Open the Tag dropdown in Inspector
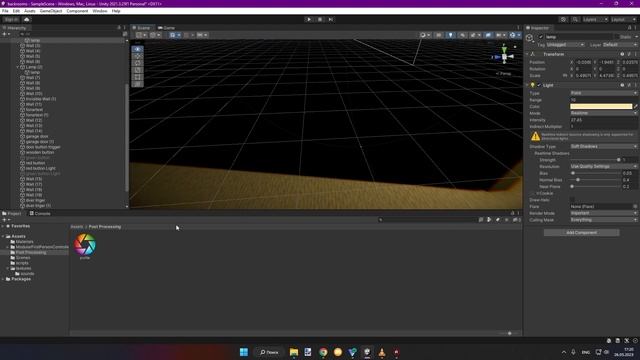 click(x=565, y=45)
